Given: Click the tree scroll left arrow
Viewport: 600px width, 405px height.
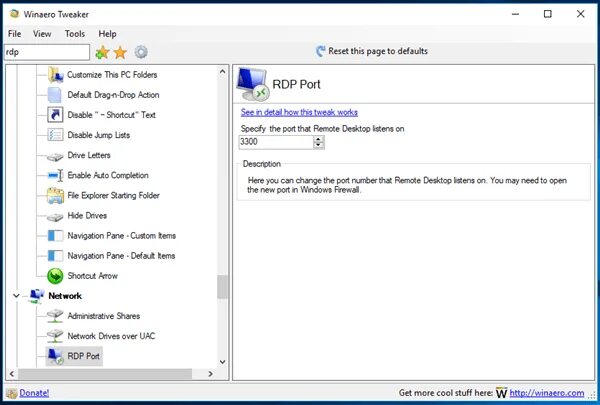Looking at the screenshot, I should pyautogui.click(x=11, y=374).
